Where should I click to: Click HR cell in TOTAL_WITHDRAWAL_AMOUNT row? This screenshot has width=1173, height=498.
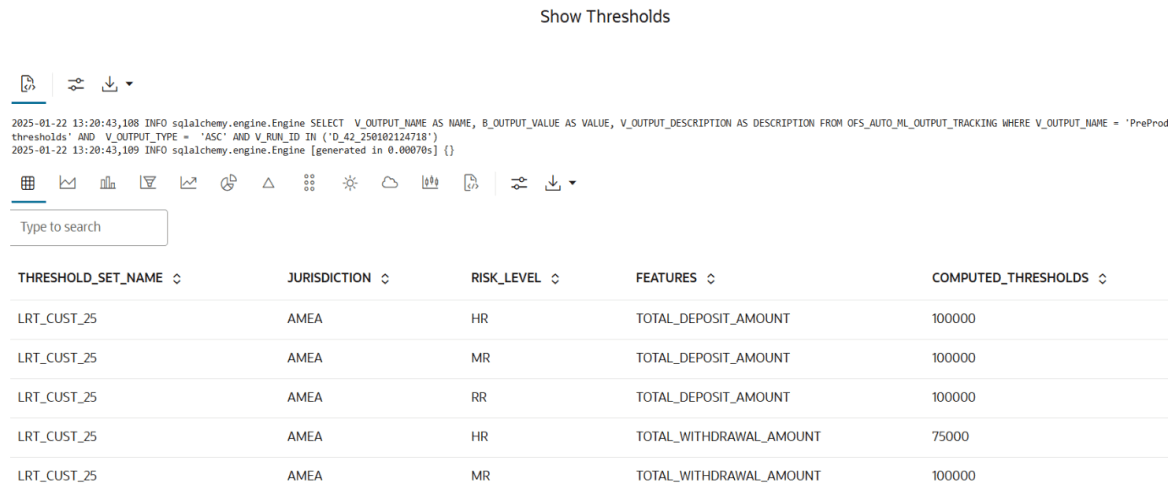[x=480, y=437]
